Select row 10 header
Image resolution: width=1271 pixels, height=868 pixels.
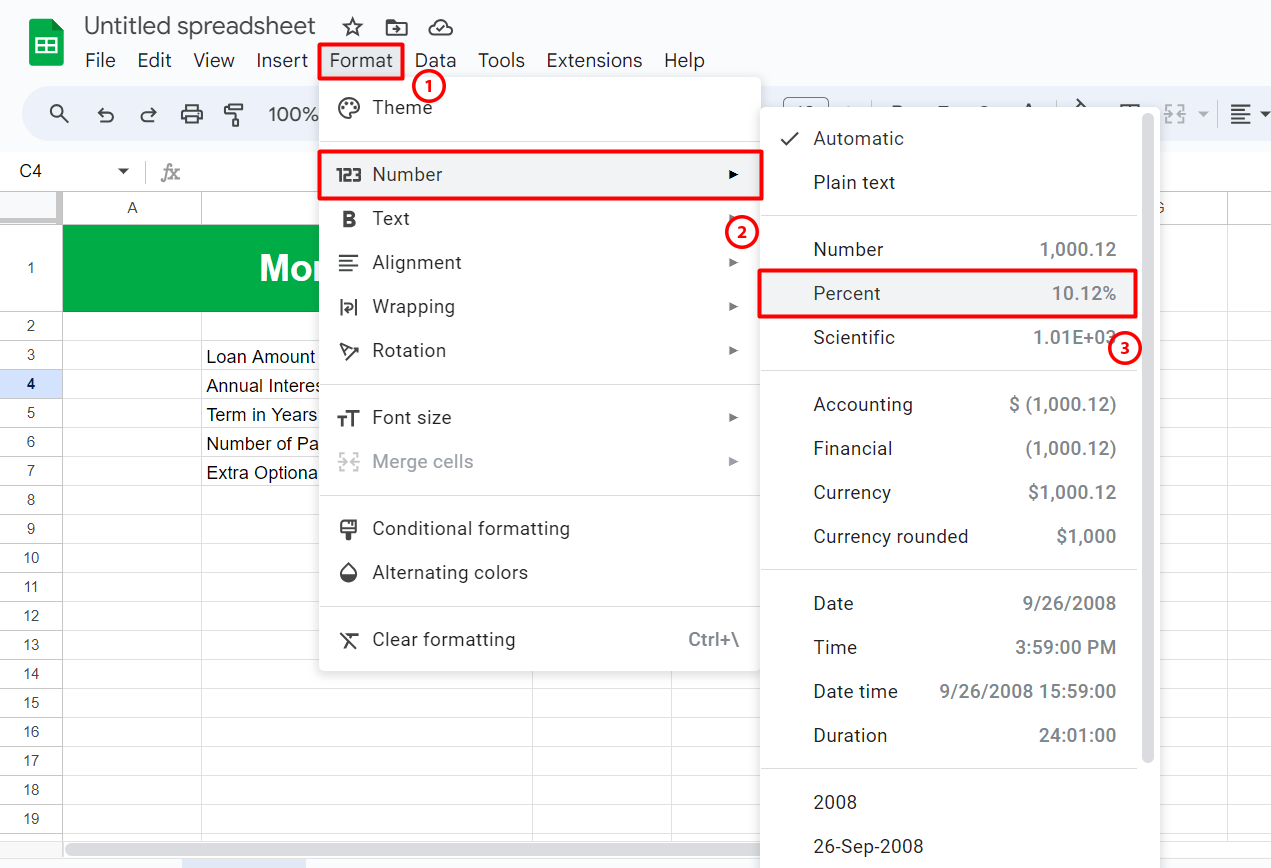pos(31,558)
